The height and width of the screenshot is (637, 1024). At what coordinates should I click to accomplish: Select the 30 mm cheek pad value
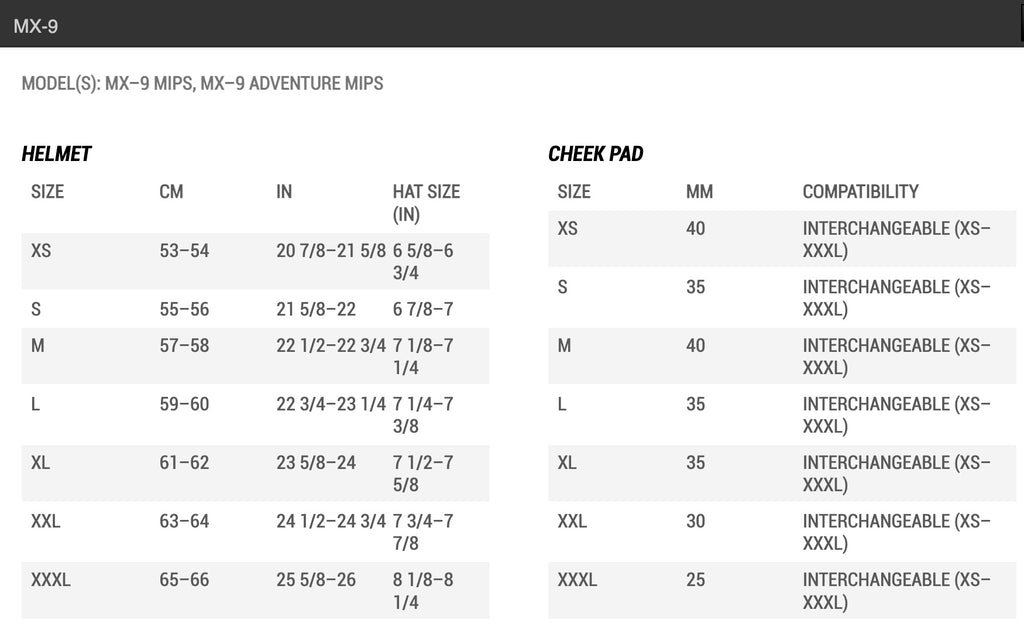pos(695,521)
